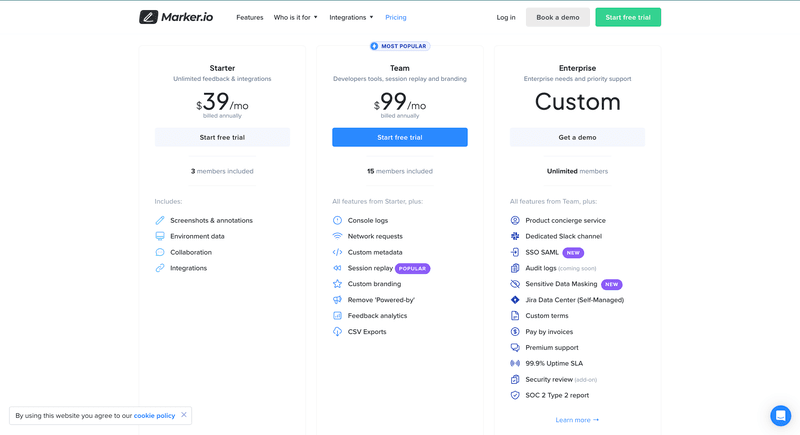Follow the Learn more link
Image resolution: width=800 pixels, height=435 pixels.
point(577,420)
